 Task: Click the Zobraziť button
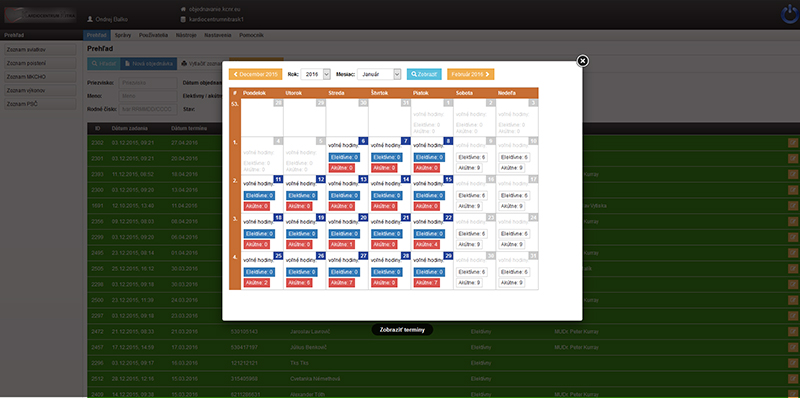[424, 74]
